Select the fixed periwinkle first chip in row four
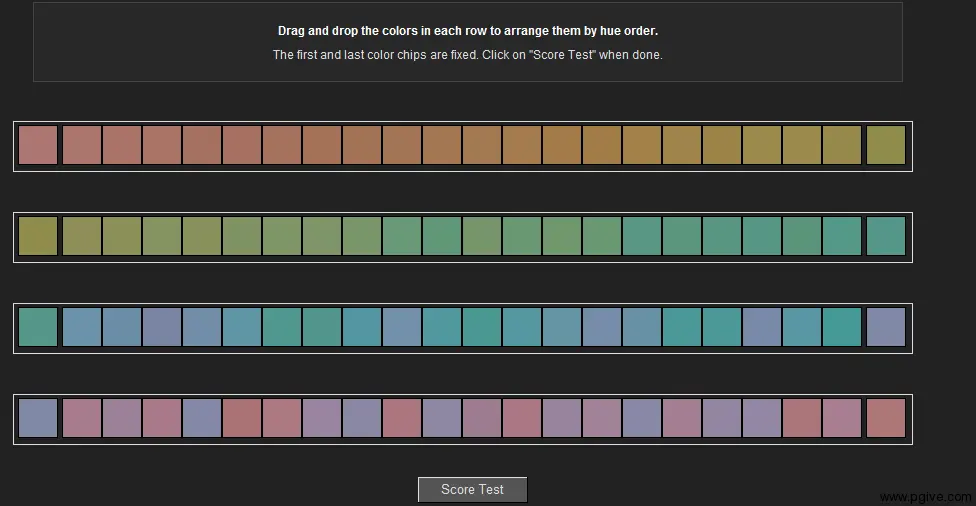976x506 pixels. coord(38,418)
